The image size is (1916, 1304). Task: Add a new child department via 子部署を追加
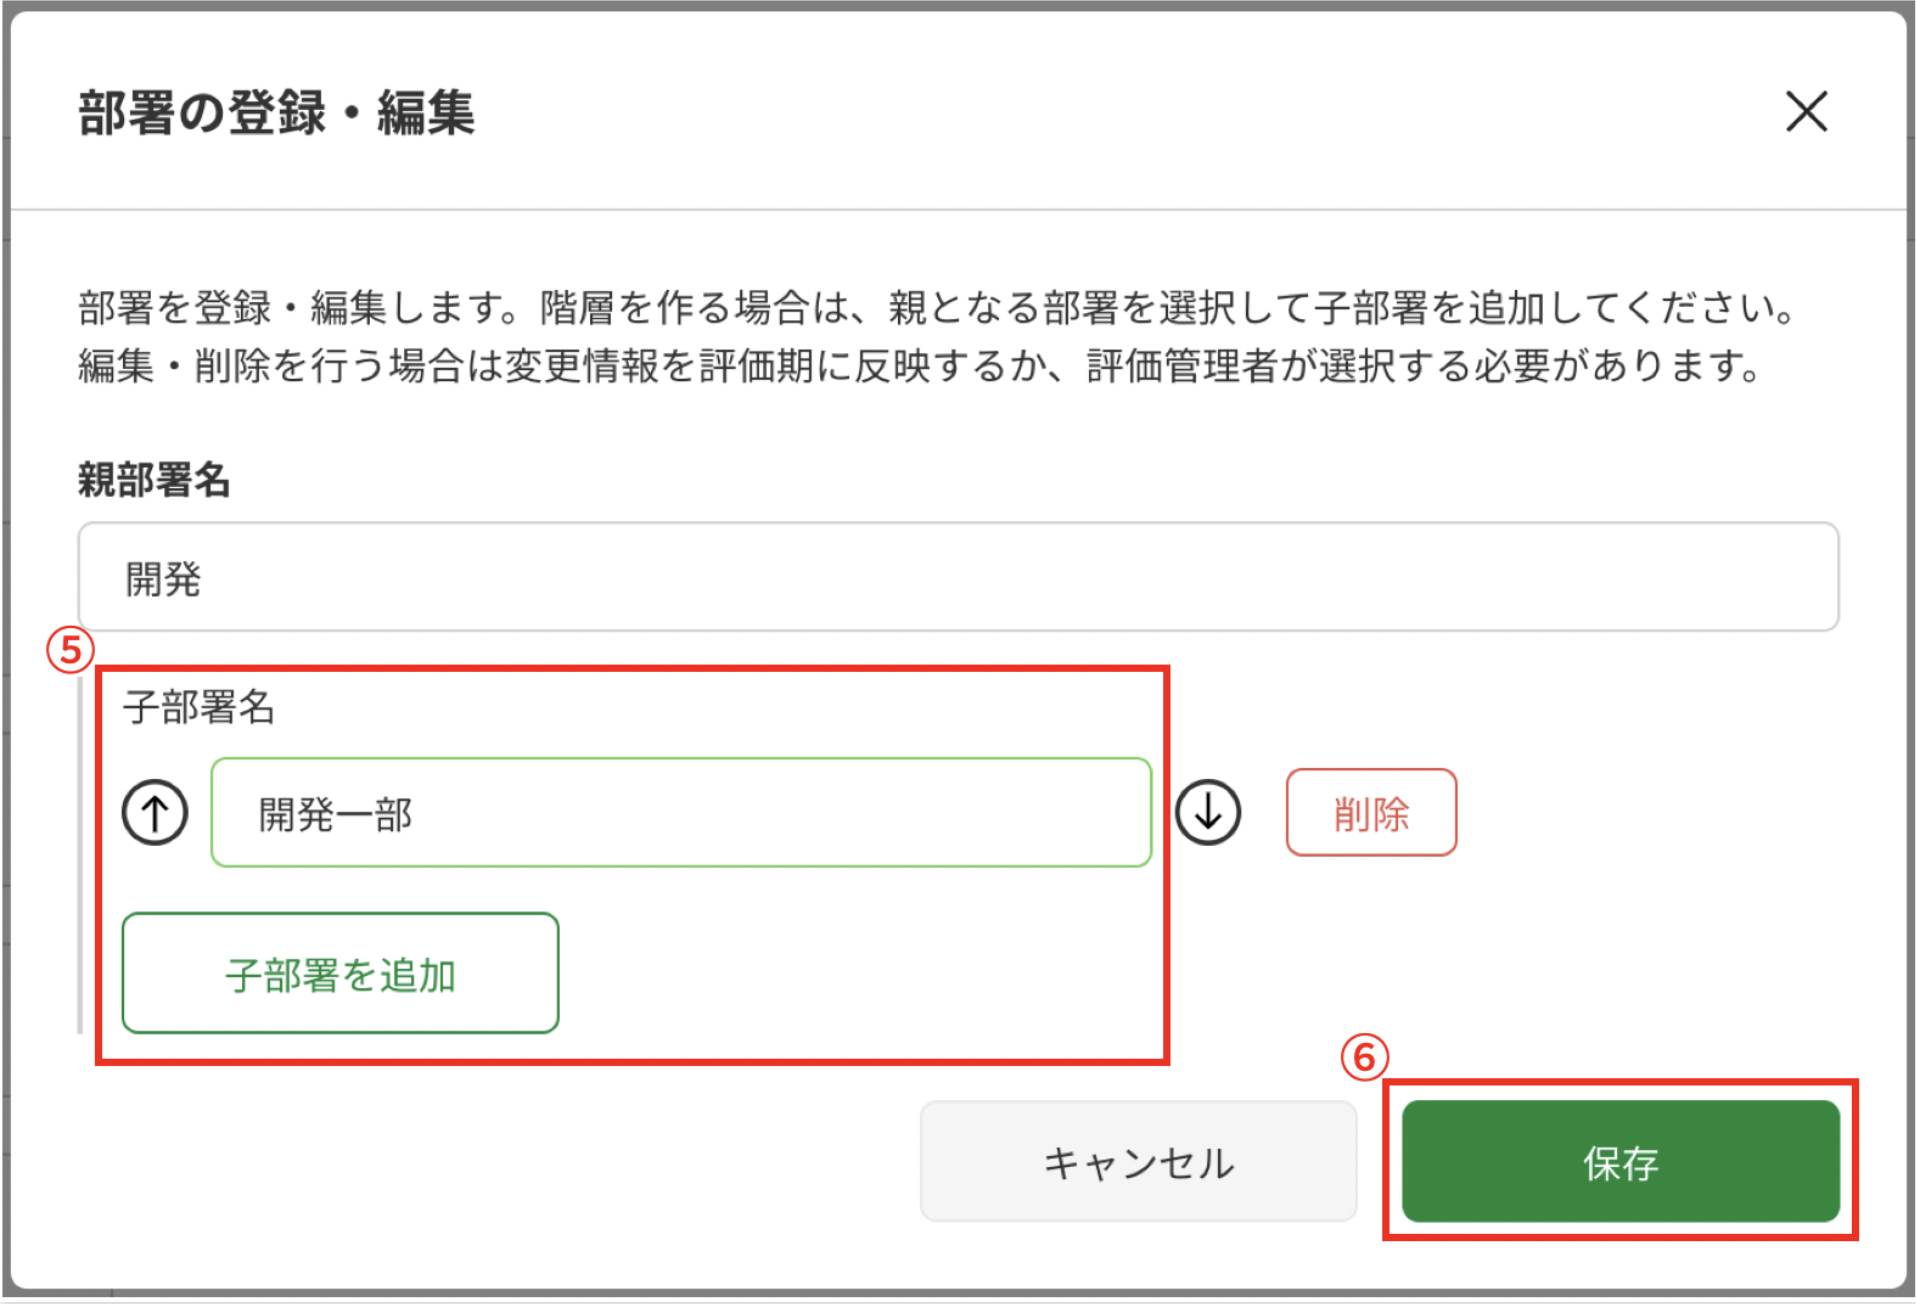coord(340,973)
